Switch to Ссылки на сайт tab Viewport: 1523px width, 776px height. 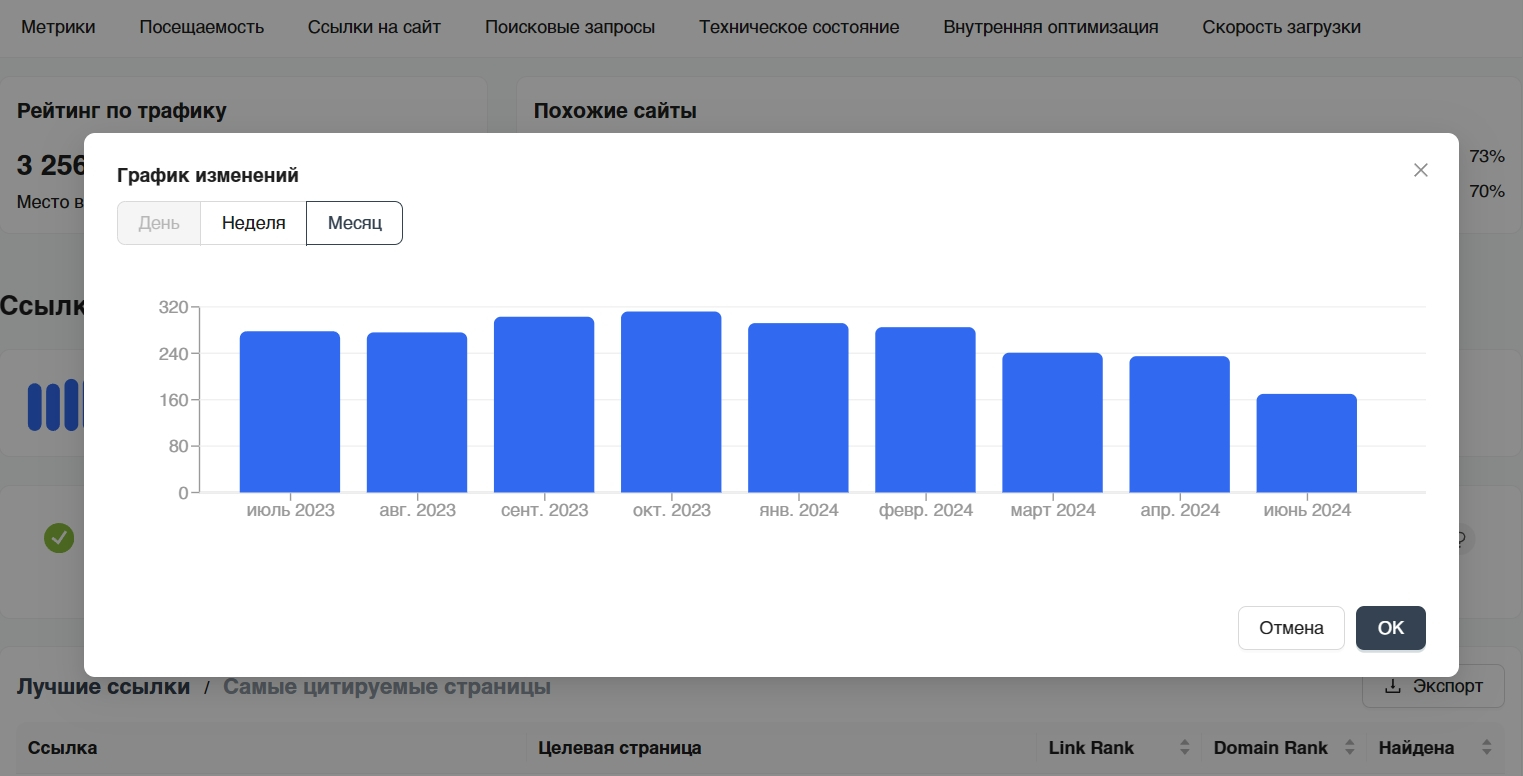coord(374,27)
